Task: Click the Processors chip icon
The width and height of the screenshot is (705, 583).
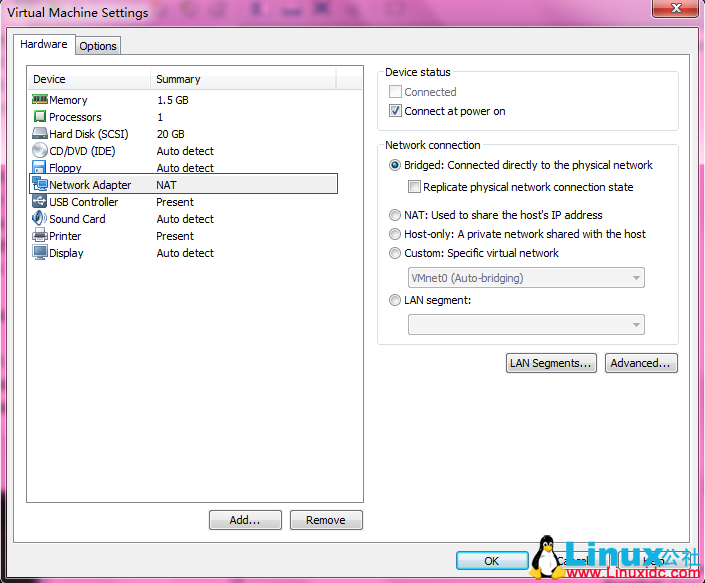Action: [40, 116]
